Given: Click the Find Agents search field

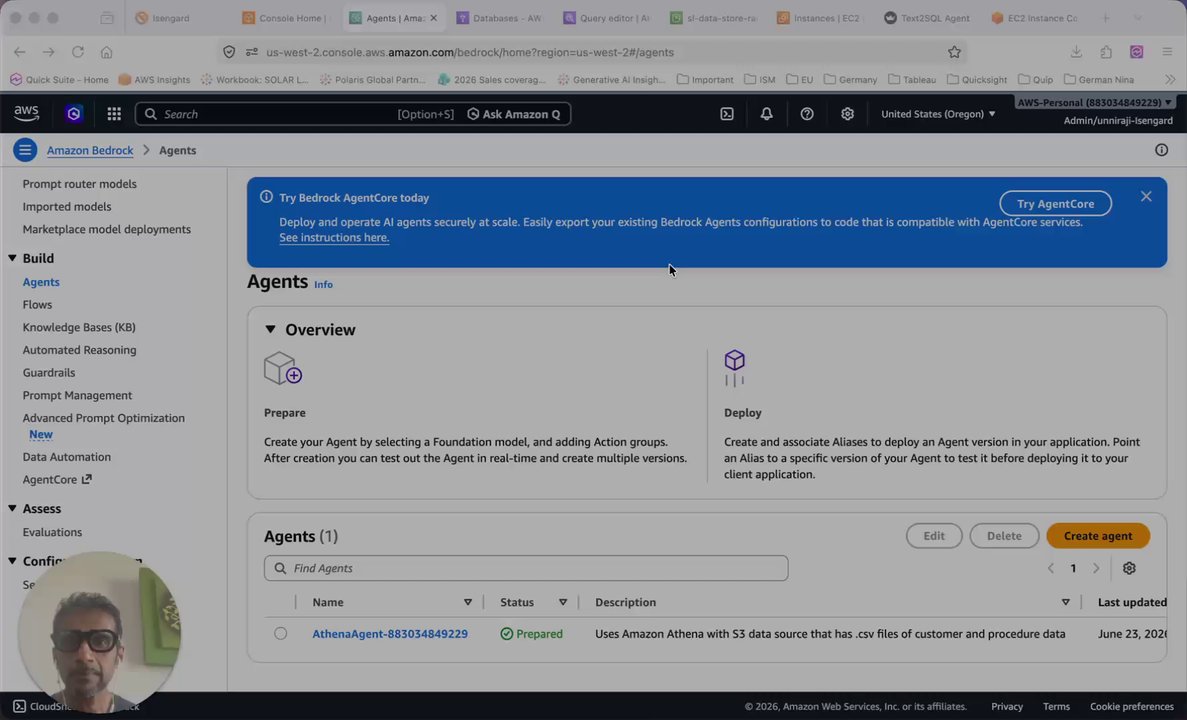Looking at the screenshot, I should coord(526,568).
